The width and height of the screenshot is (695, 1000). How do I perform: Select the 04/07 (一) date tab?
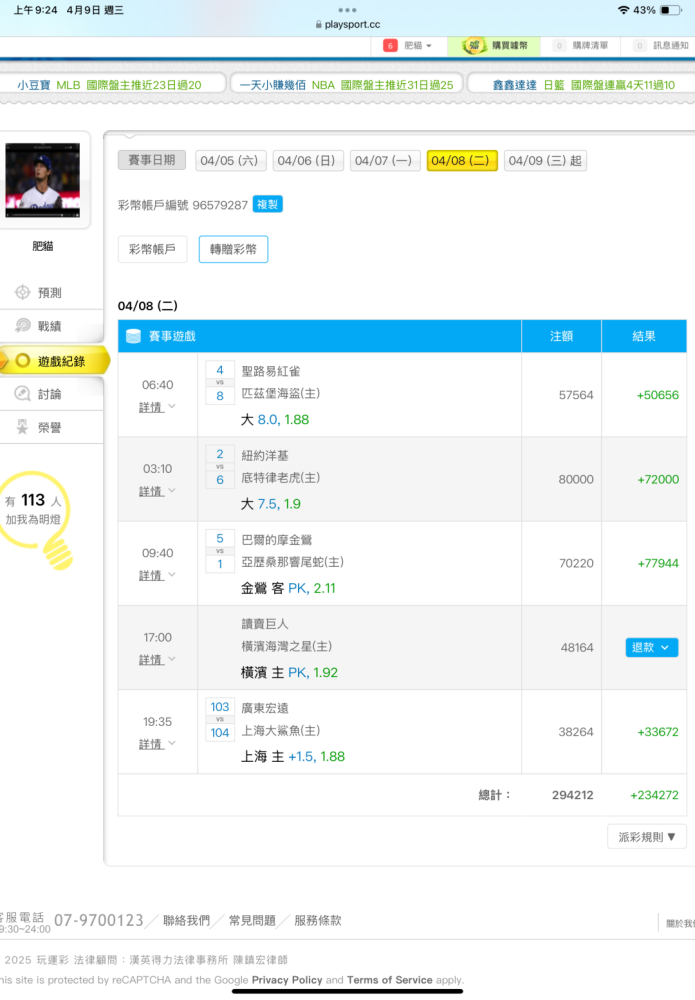pos(384,161)
